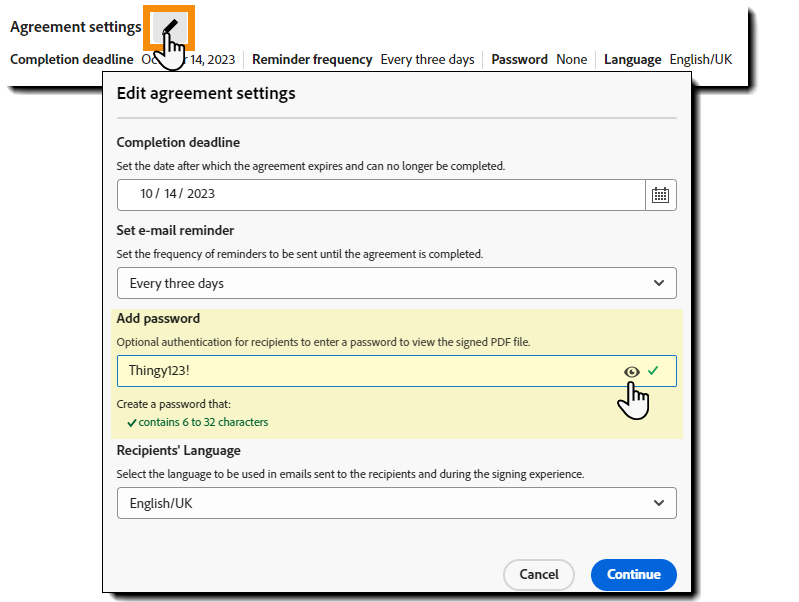Select the year segment '2023' in deadline
This screenshot has width=799, height=602.
pos(201,194)
